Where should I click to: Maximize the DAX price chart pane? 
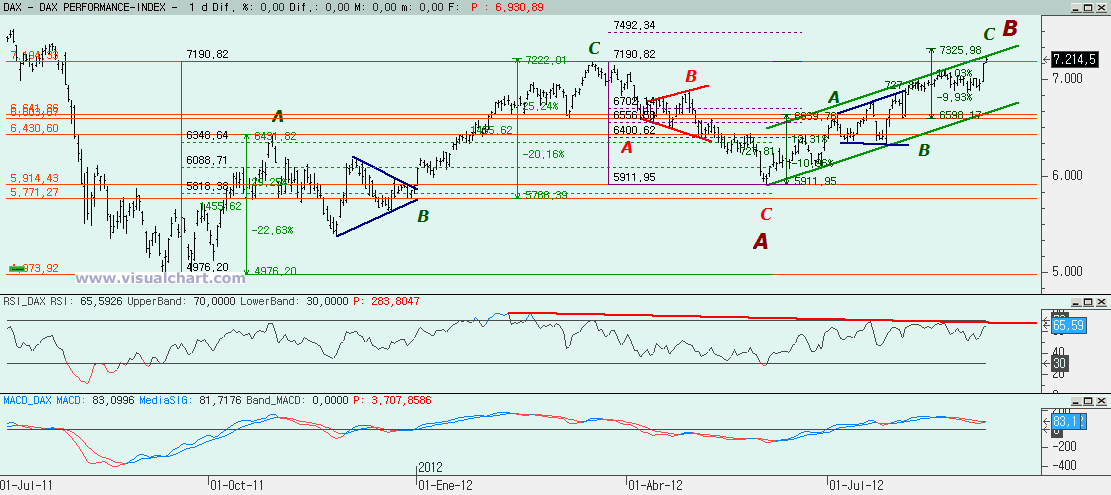(1090, 8)
